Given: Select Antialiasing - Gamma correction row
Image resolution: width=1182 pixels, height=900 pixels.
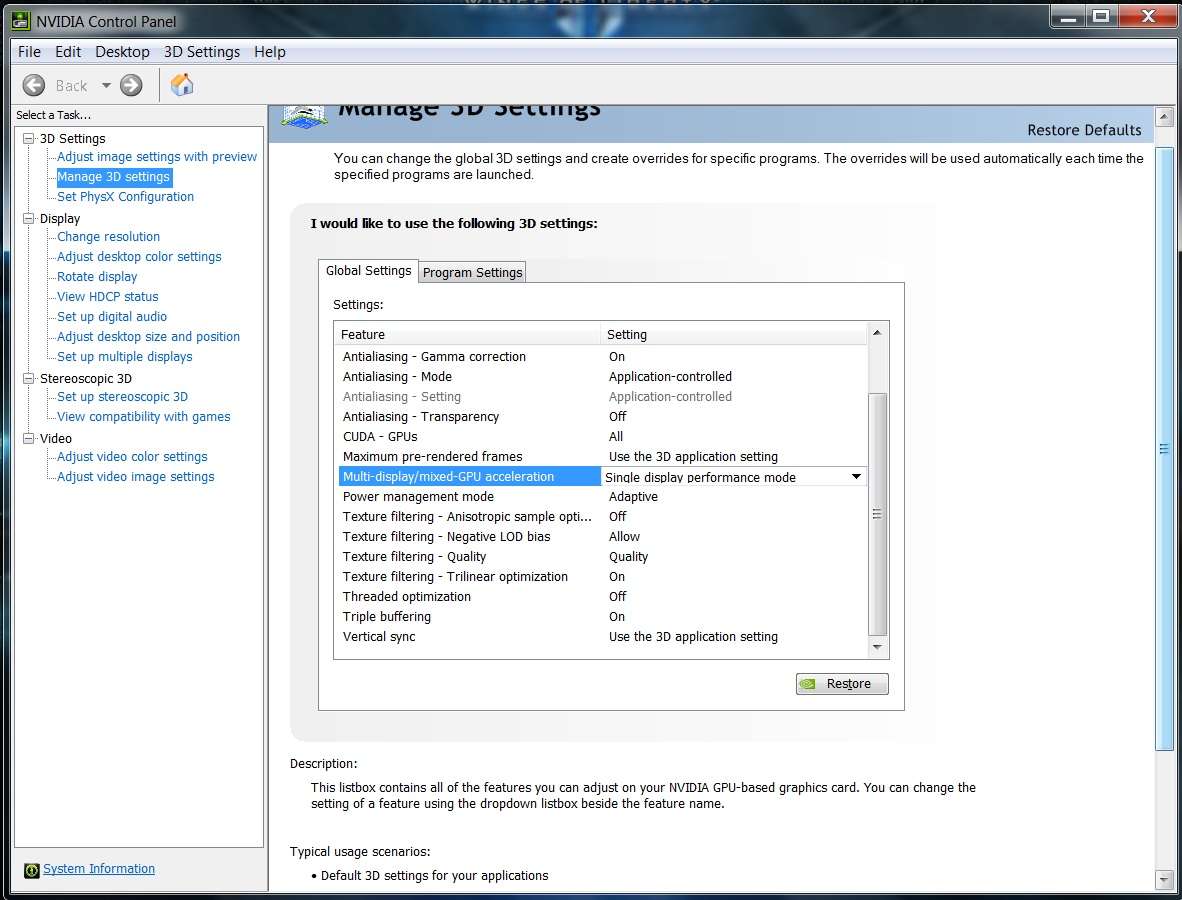Looking at the screenshot, I should click(602, 357).
